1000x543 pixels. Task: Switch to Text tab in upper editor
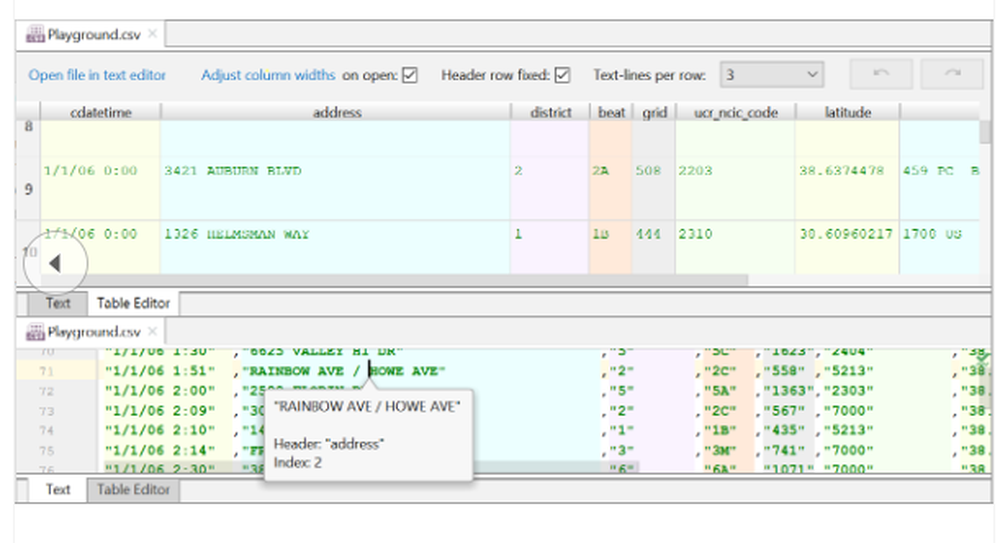57,303
